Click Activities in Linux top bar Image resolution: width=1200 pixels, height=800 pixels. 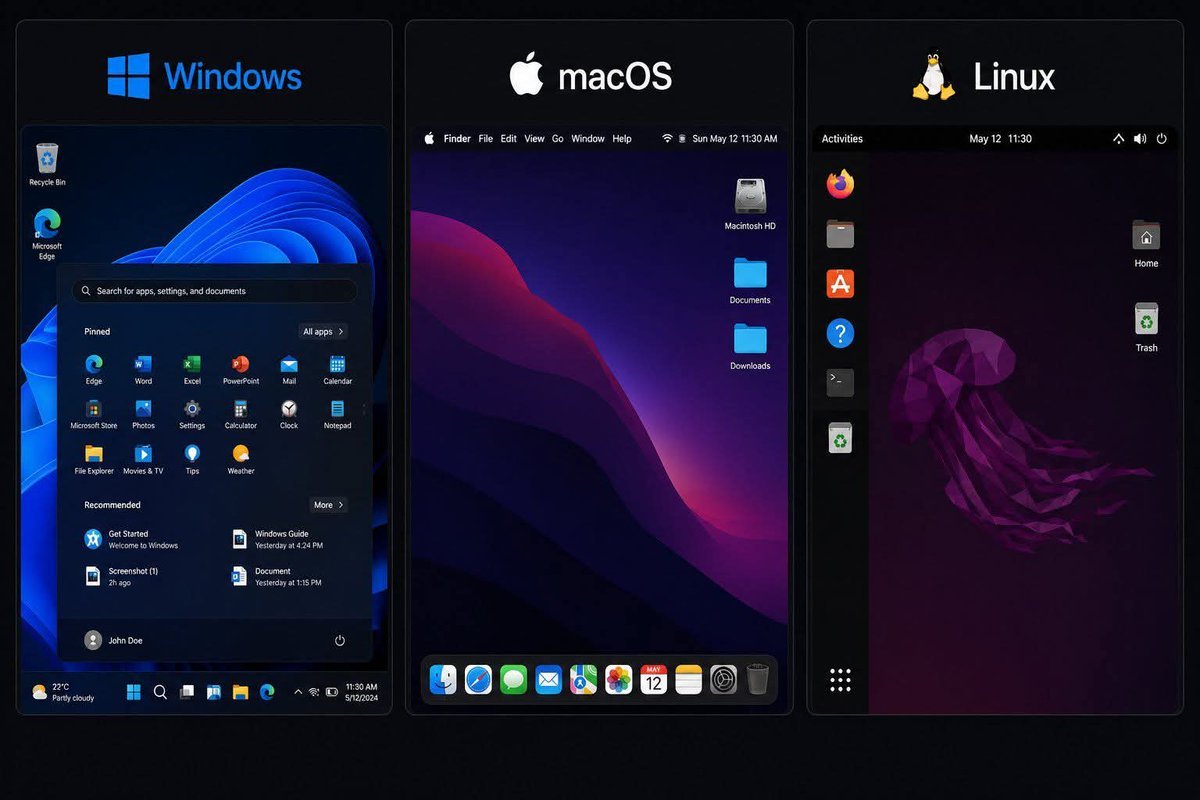click(x=842, y=139)
